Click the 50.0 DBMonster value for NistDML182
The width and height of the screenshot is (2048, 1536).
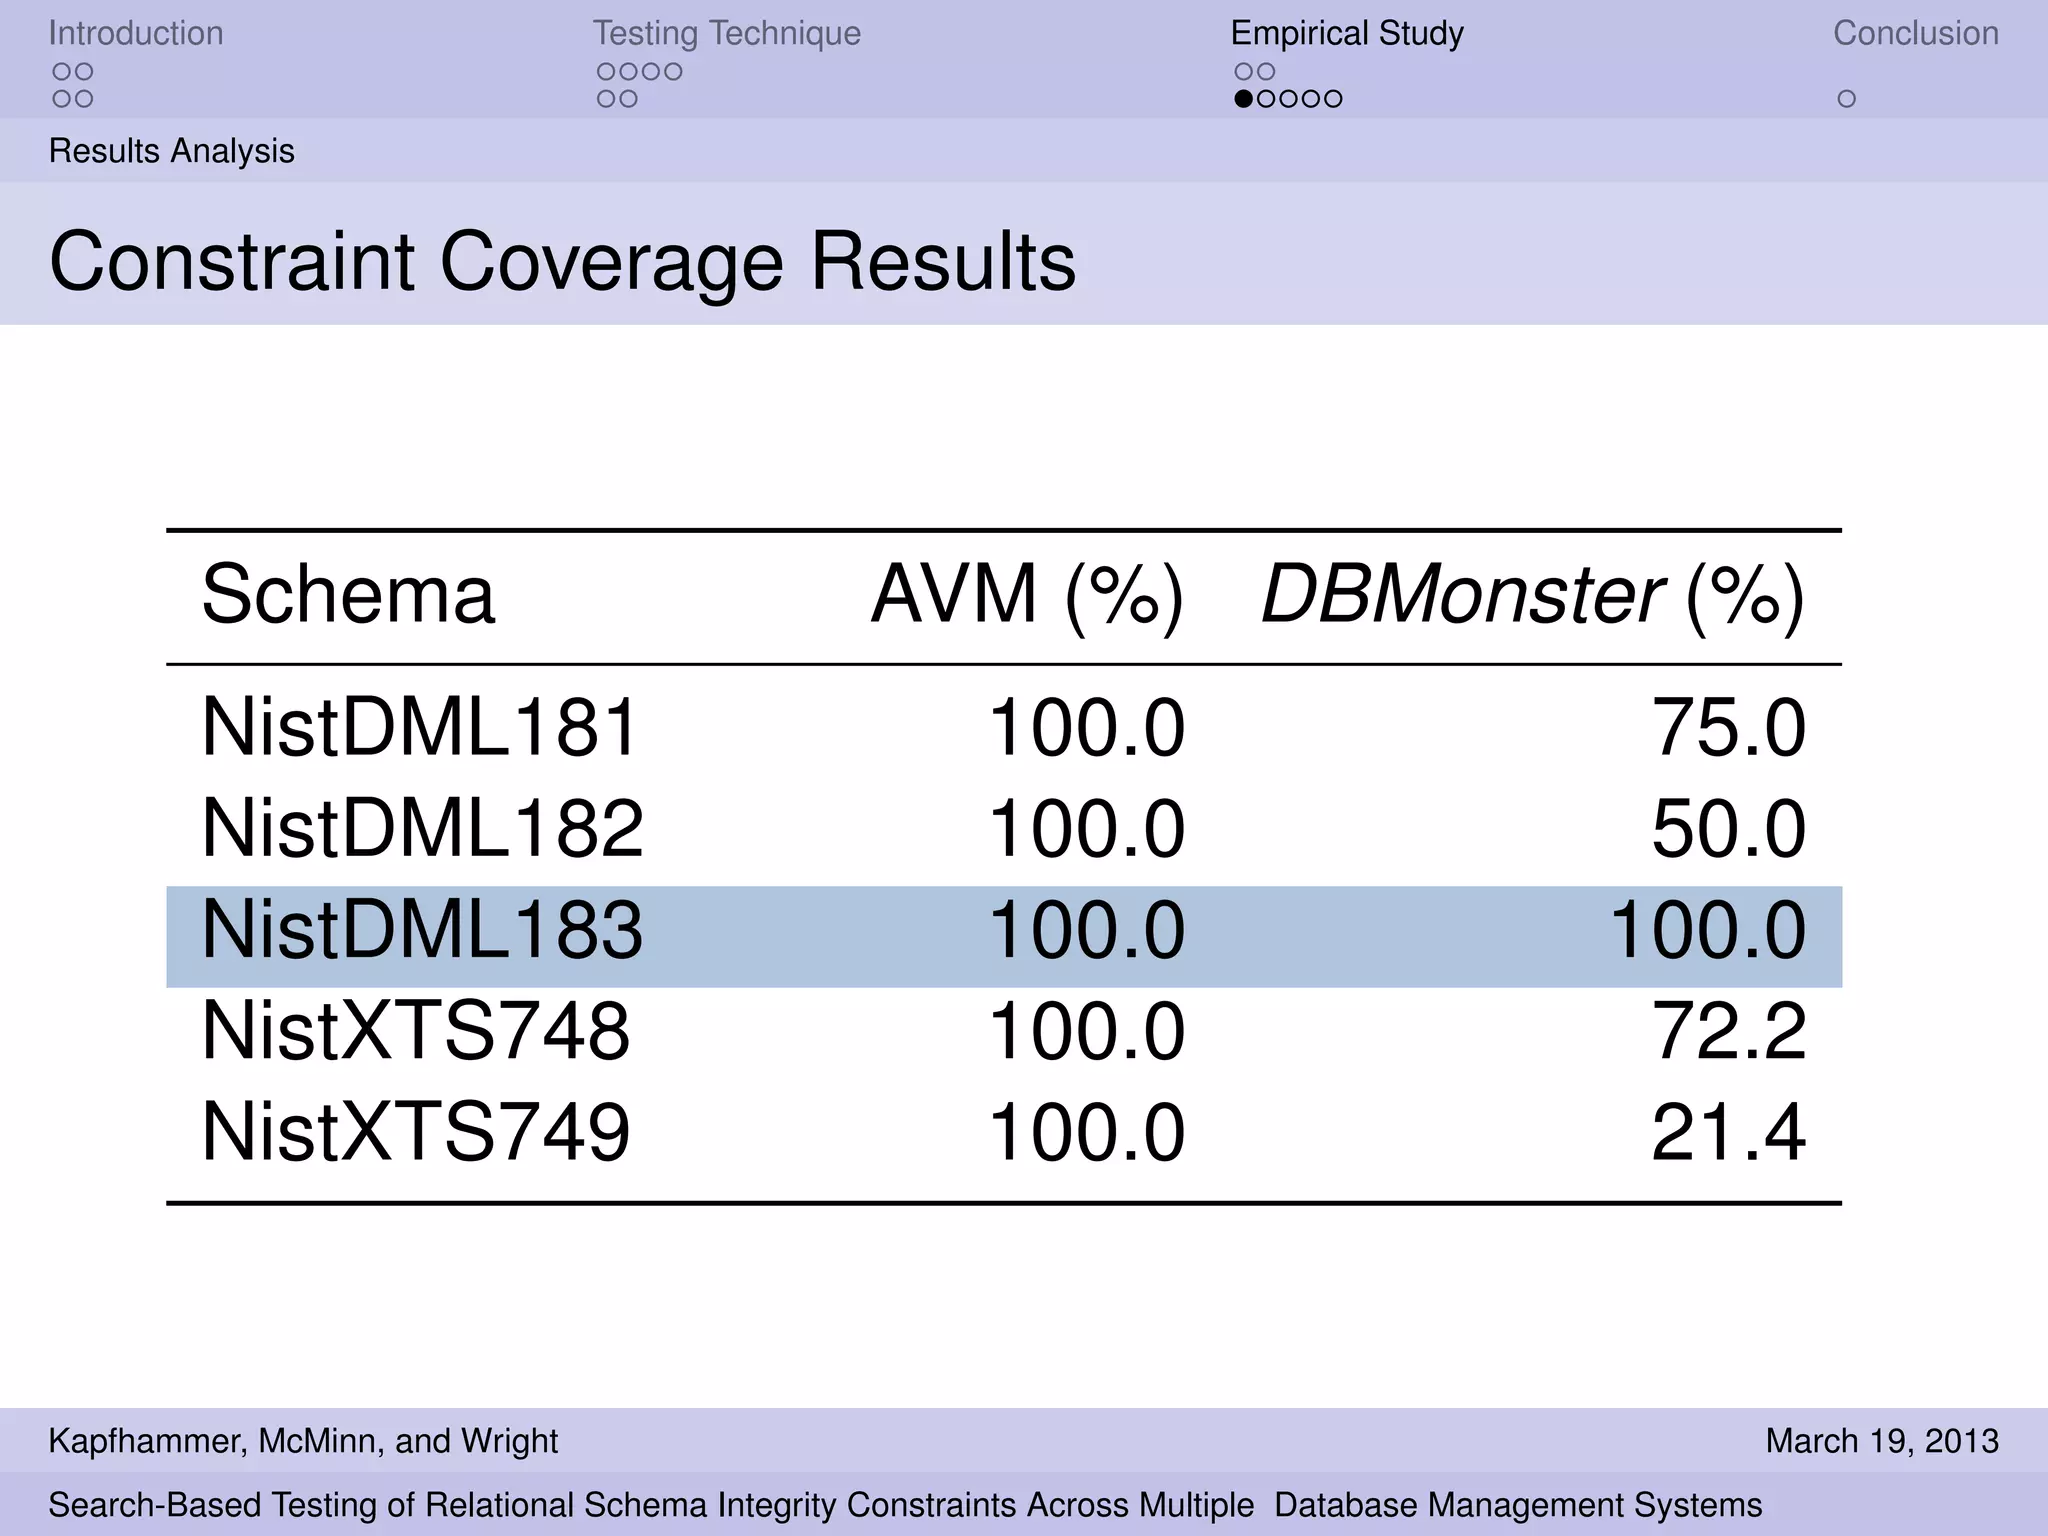1729,828
